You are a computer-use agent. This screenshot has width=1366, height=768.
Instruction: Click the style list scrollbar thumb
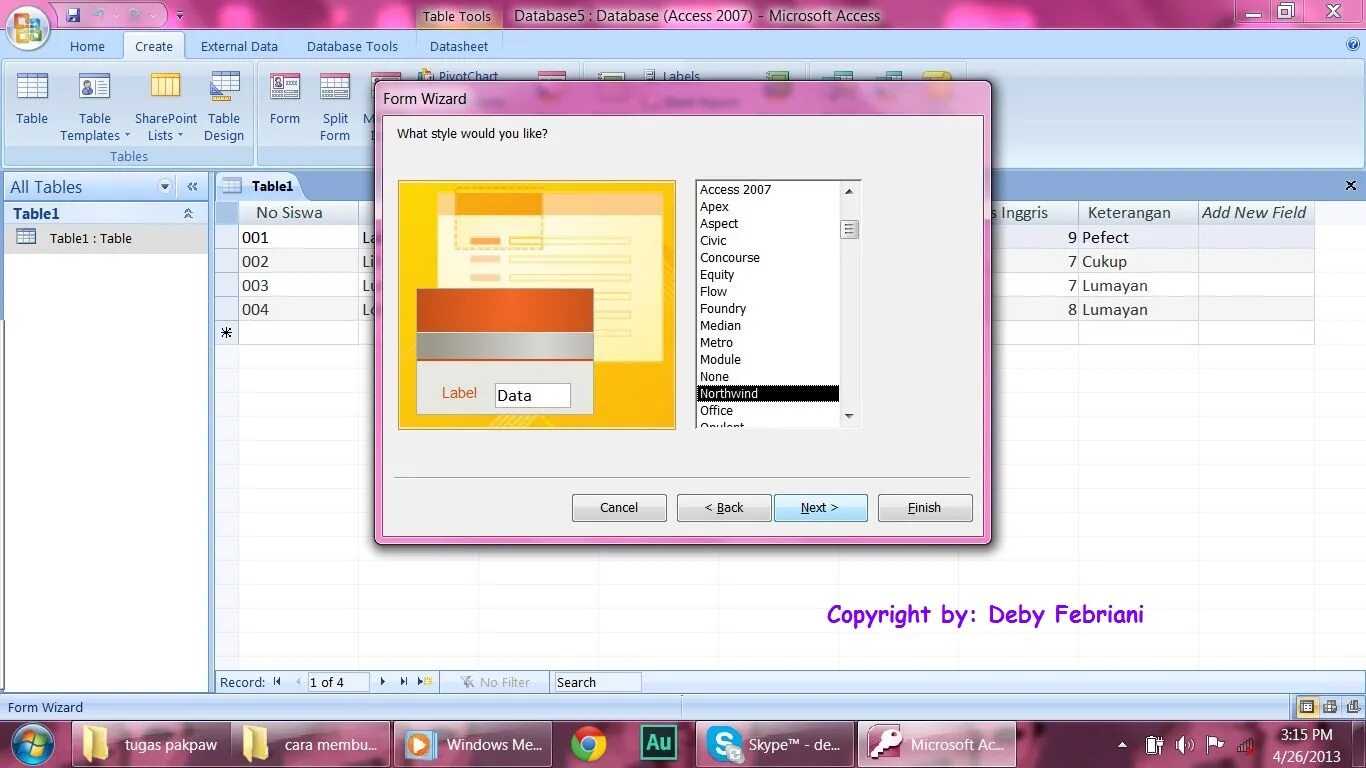pyautogui.click(x=849, y=229)
